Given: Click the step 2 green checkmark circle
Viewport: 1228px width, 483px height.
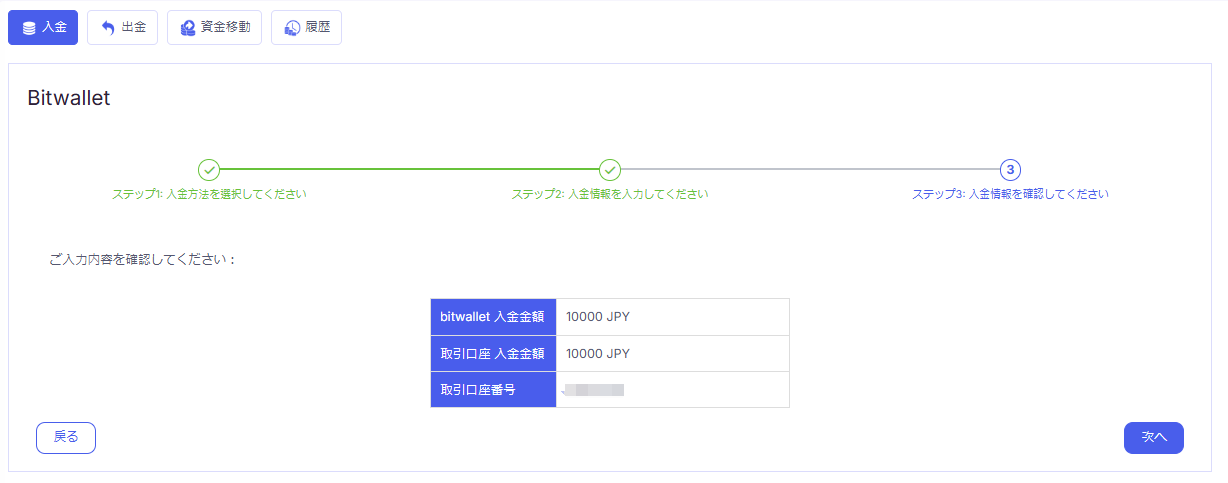Looking at the screenshot, I should coord(610,169).
